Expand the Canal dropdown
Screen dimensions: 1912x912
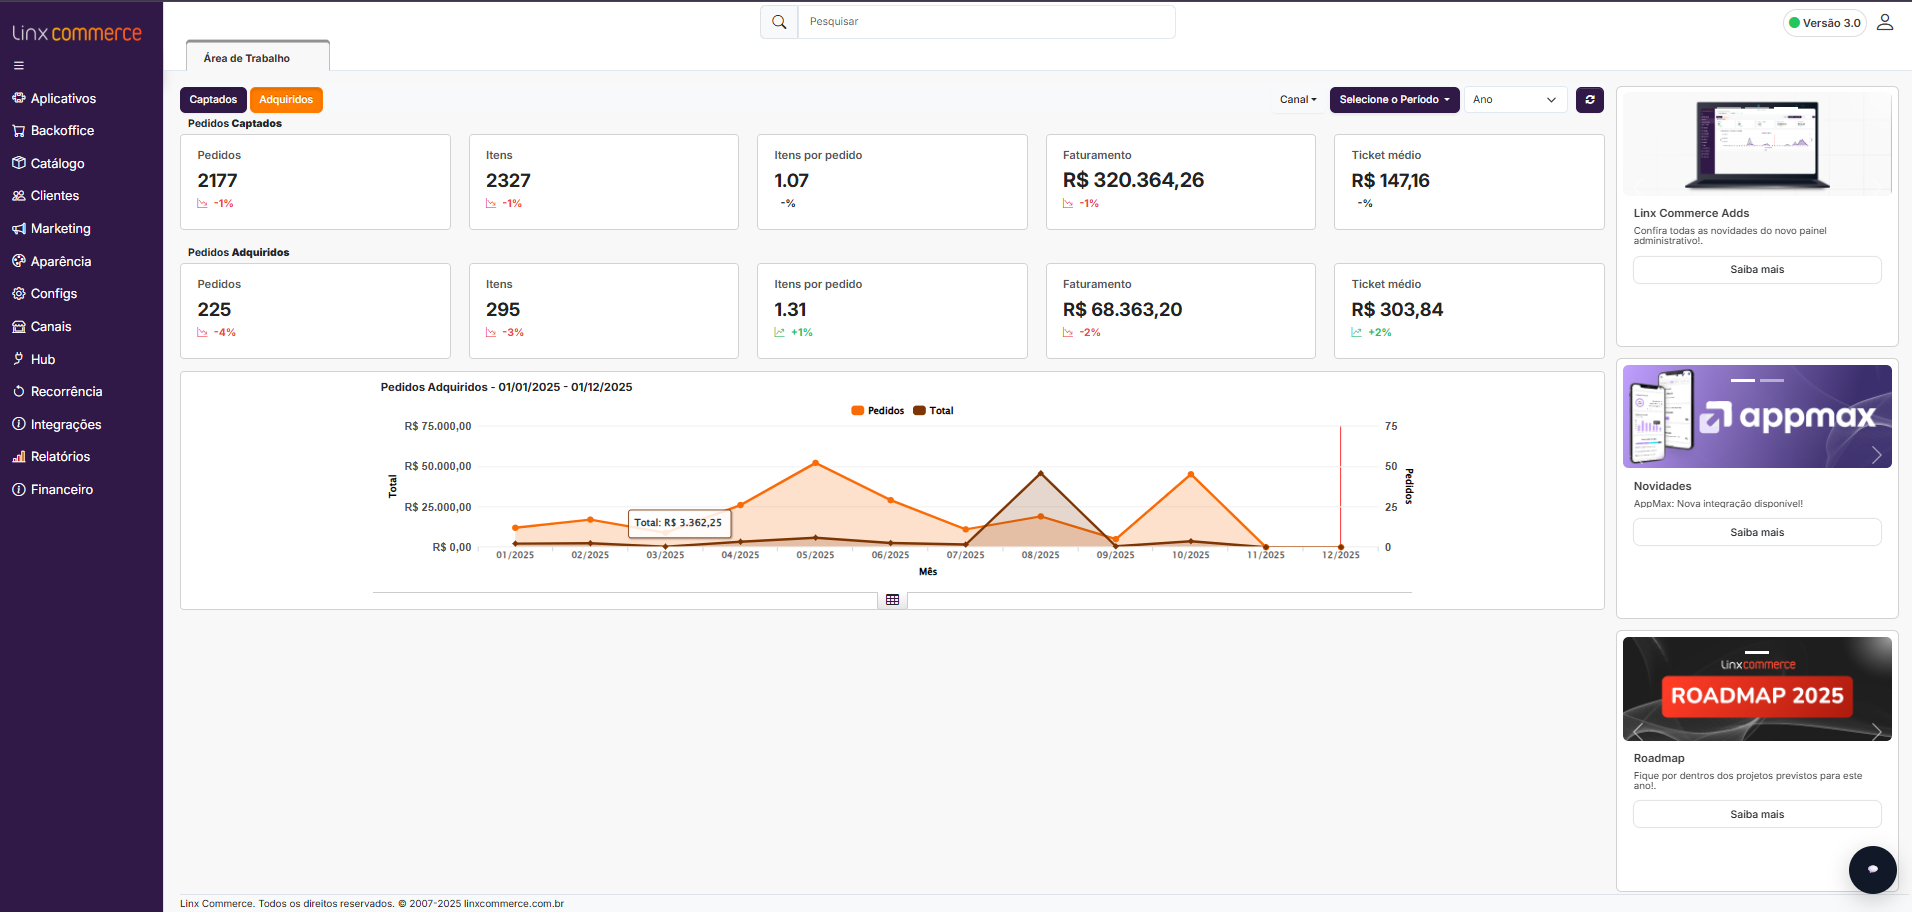[1298, 100]
